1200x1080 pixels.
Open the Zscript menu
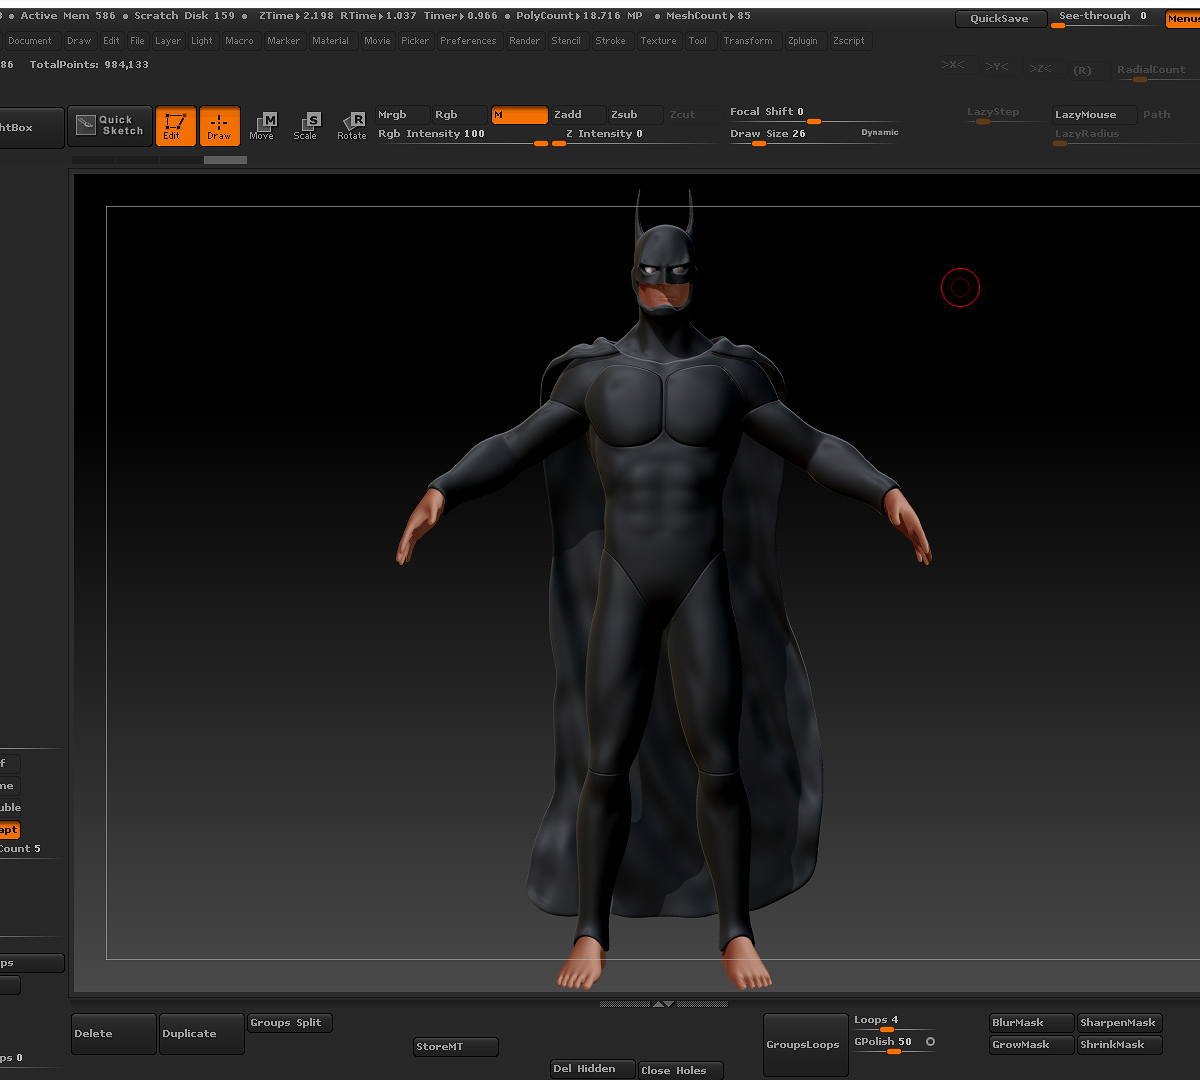pyautogui.click(x=849, y=41)
